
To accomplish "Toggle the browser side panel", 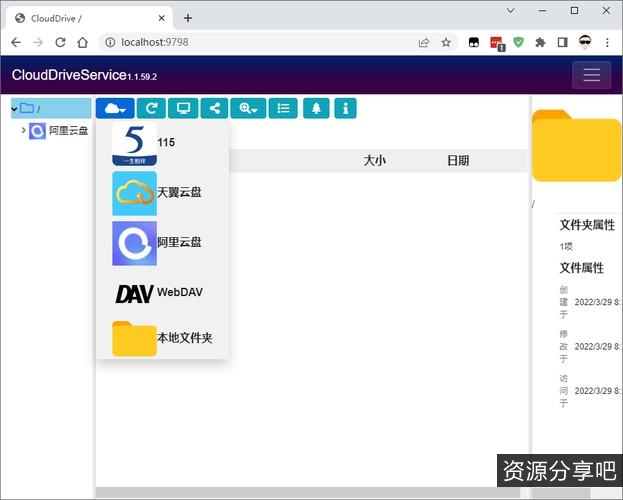I will pos(563,42).
